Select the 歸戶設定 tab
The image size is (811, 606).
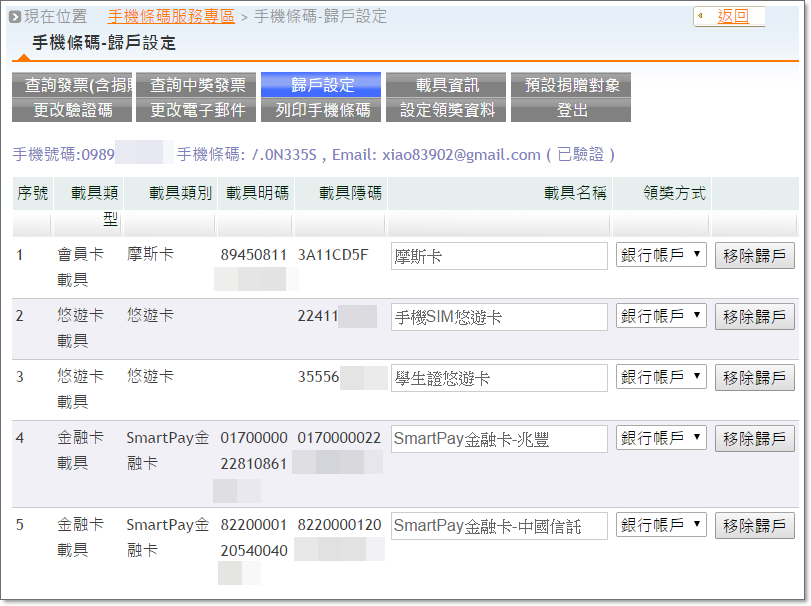(x=321, y=85)
